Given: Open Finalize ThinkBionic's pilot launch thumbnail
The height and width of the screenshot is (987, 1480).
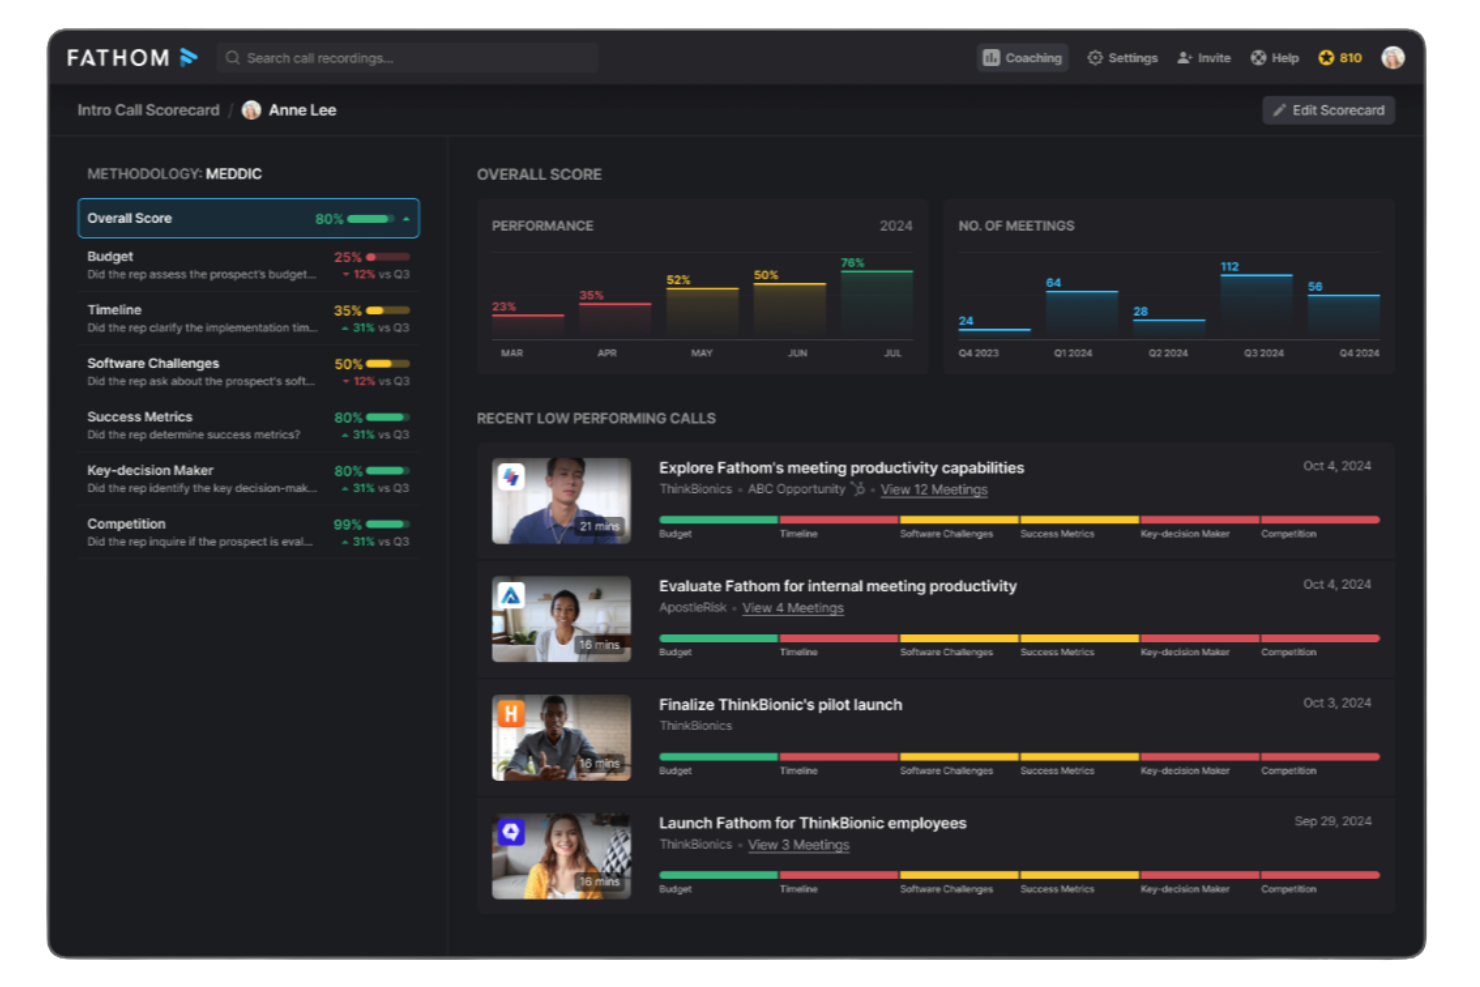Looking at the screenshot, I should [x=561, y=738].
